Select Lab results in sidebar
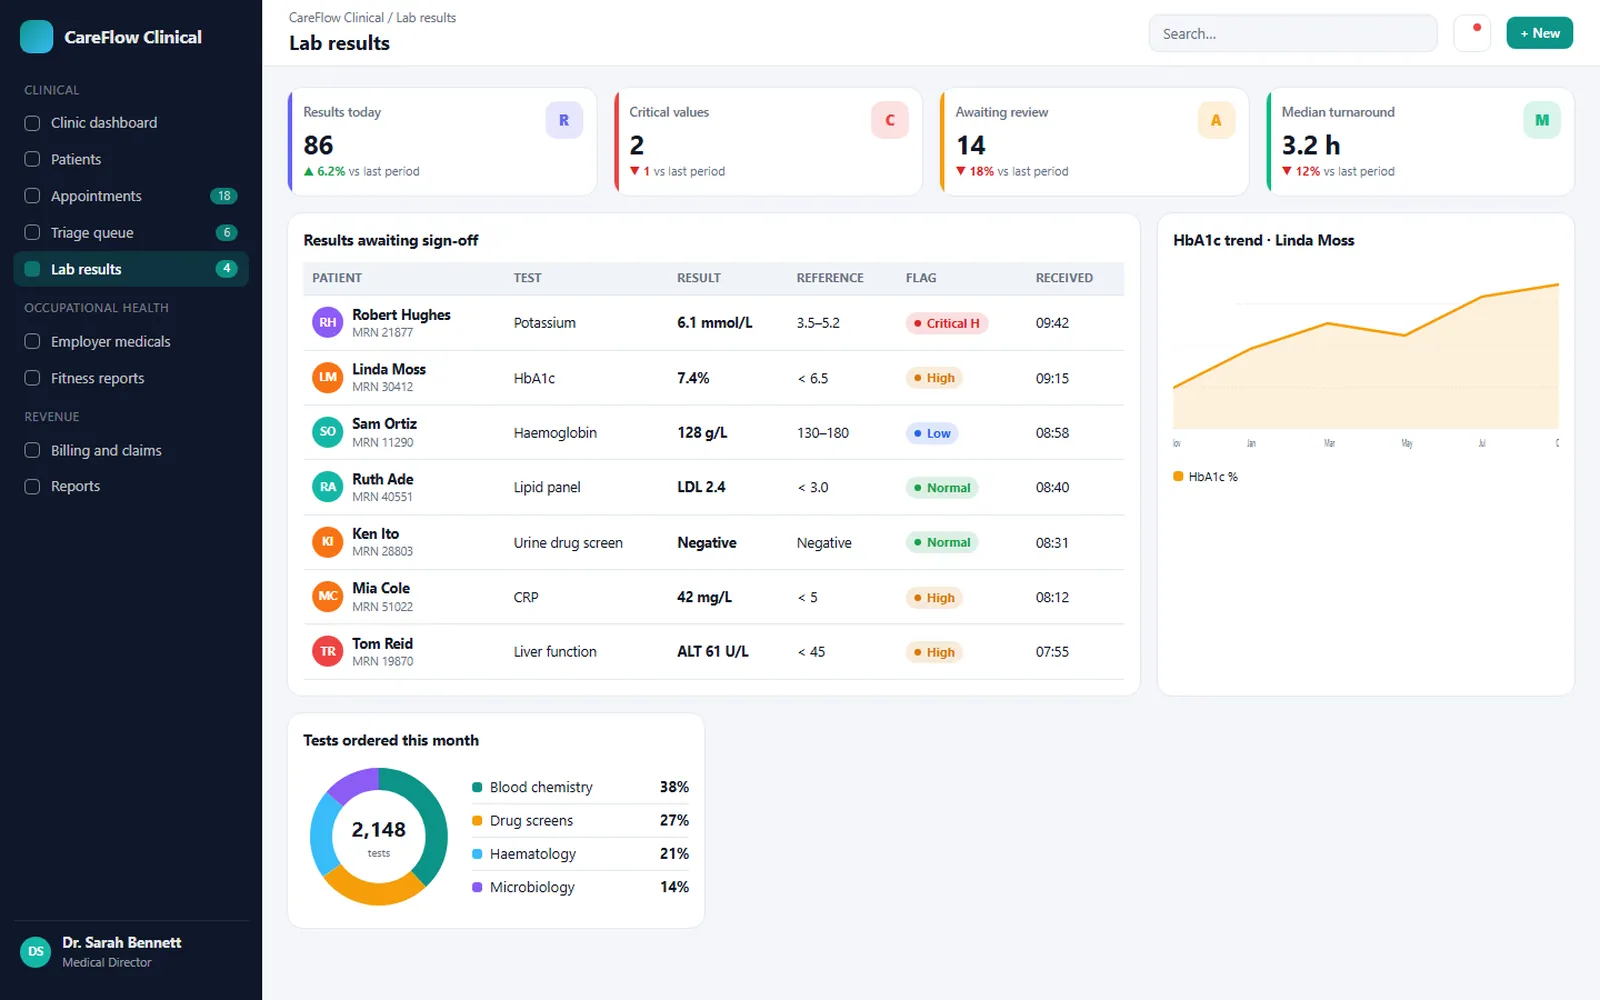The width and height of the screenshot is (1600, 1000). click(131, 269)
